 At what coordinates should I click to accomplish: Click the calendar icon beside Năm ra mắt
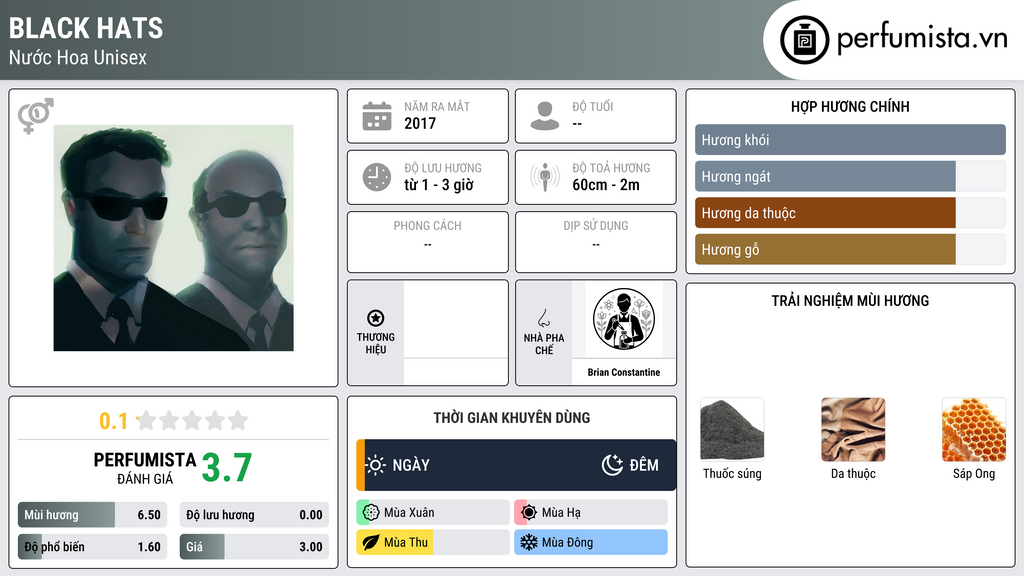(377, 116)
